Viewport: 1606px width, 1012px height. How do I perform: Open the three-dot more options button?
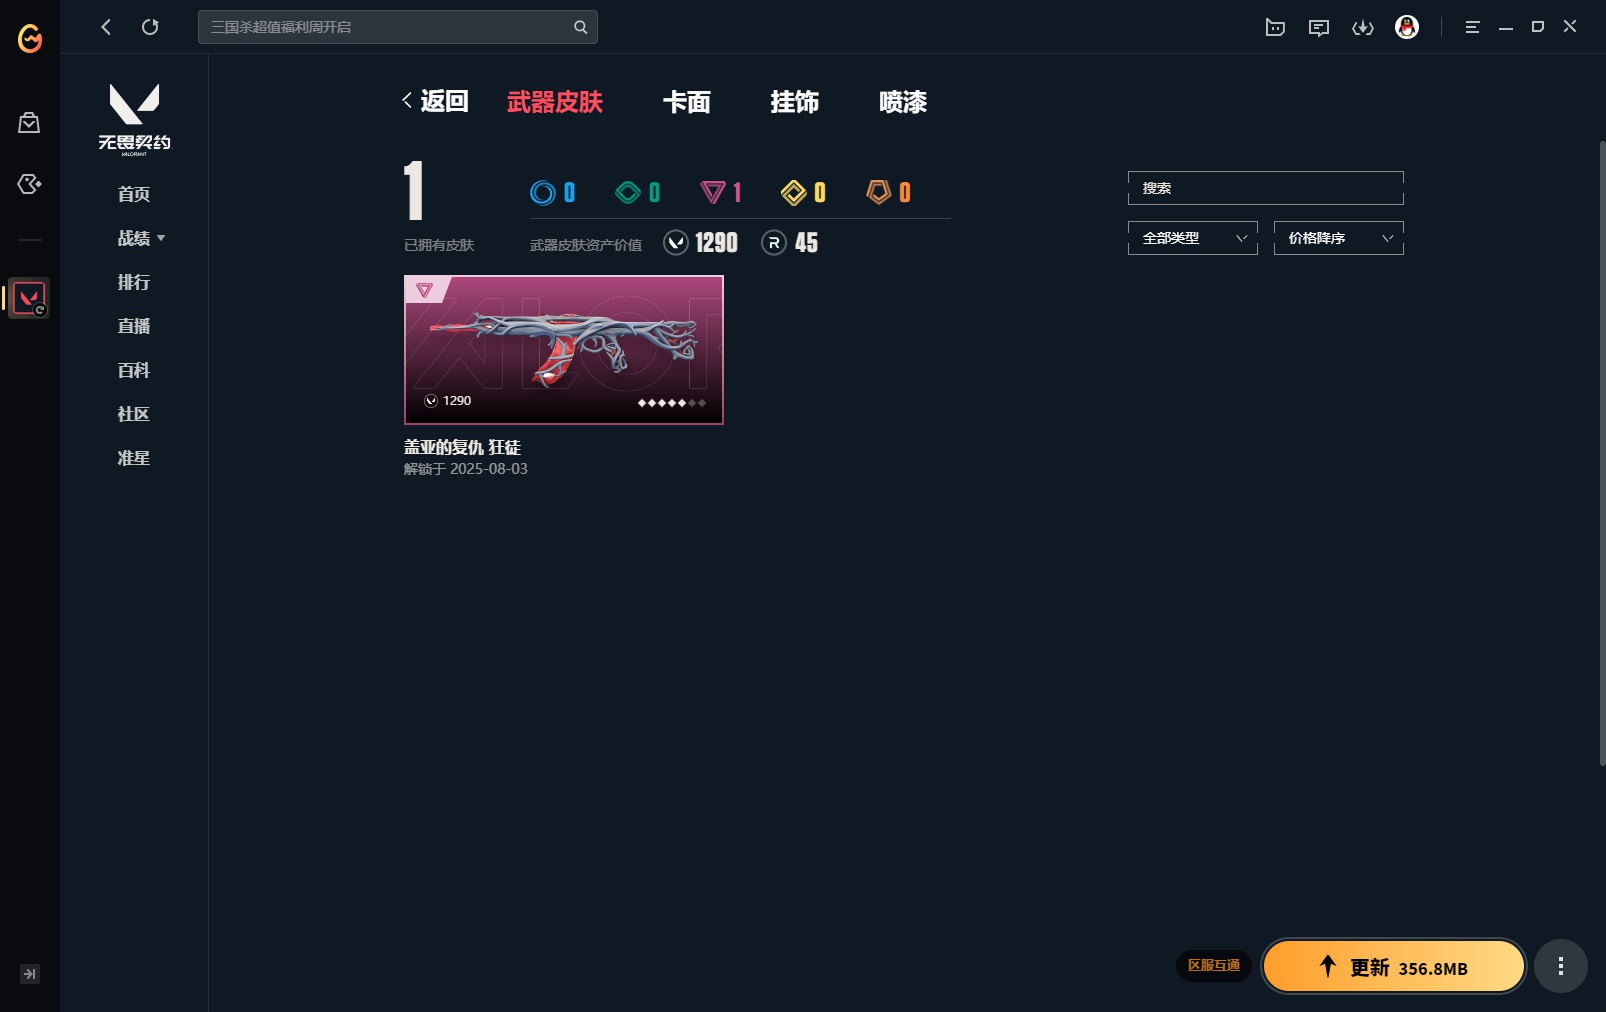pos(1561,966)
